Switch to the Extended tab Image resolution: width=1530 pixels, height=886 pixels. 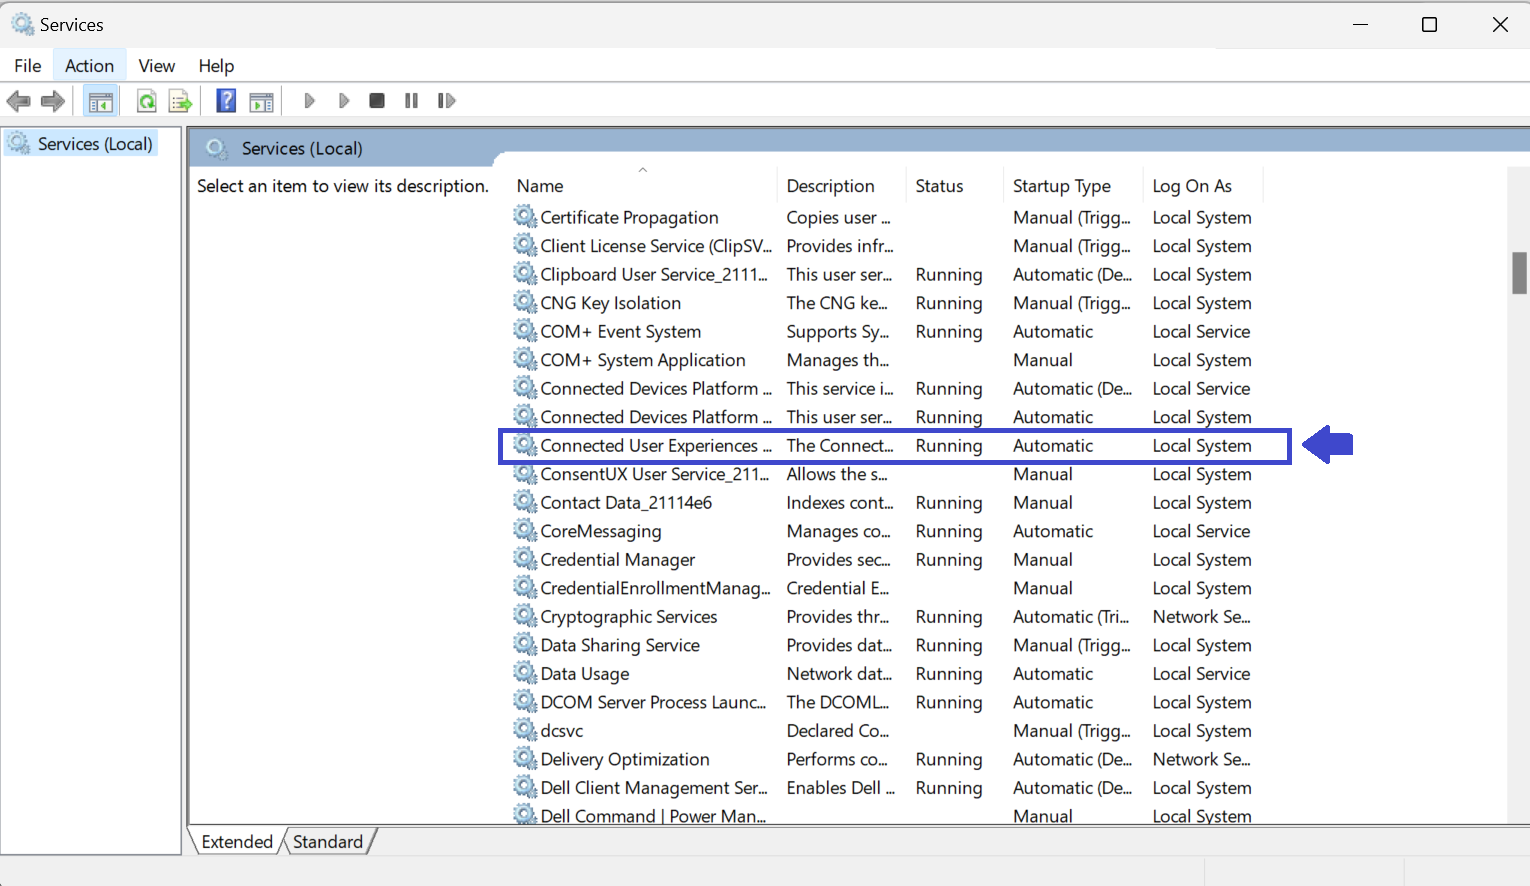coord(237,842)
